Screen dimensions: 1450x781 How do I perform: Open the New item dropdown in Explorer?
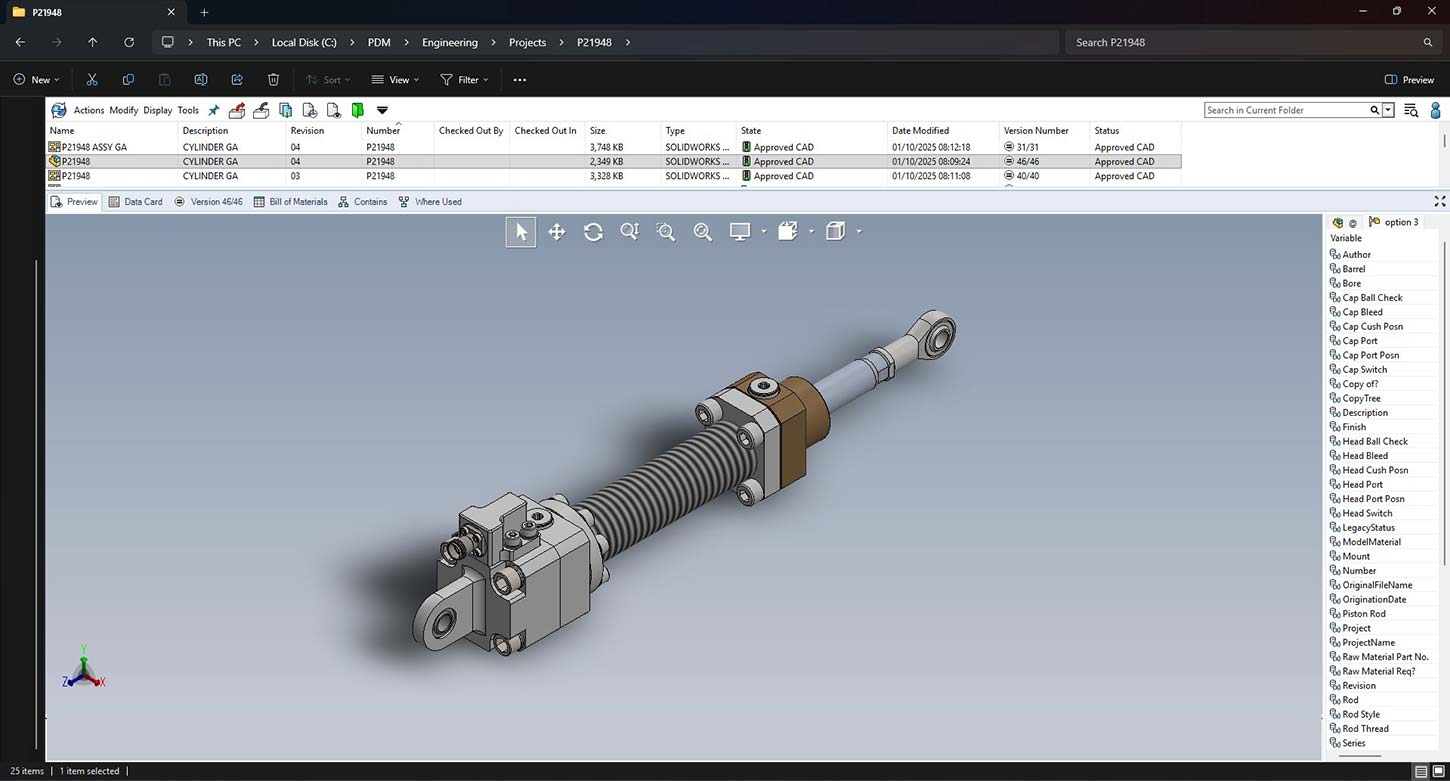point(37,80)
